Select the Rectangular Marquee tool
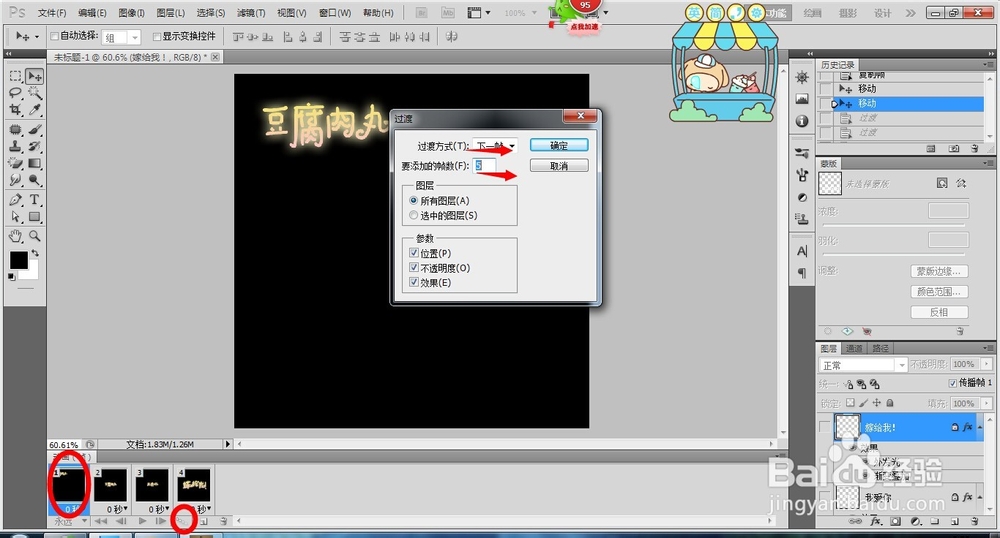This screenshot has width=1000, height=538. point(16,76)
